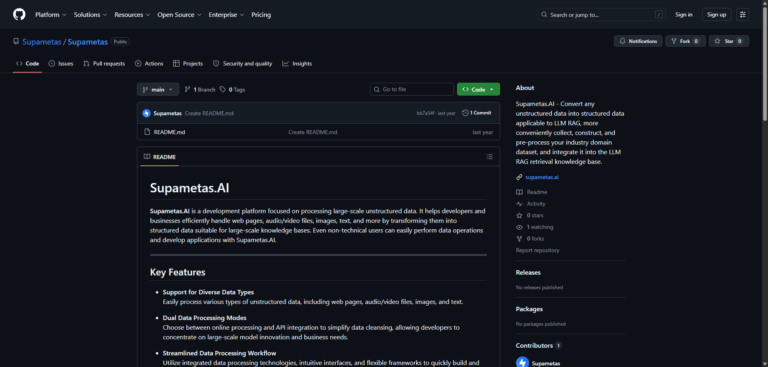Click the tag icon beside 0 Tags
The image size is (768, 367).
pyautogui.click(x=223, y=90)
